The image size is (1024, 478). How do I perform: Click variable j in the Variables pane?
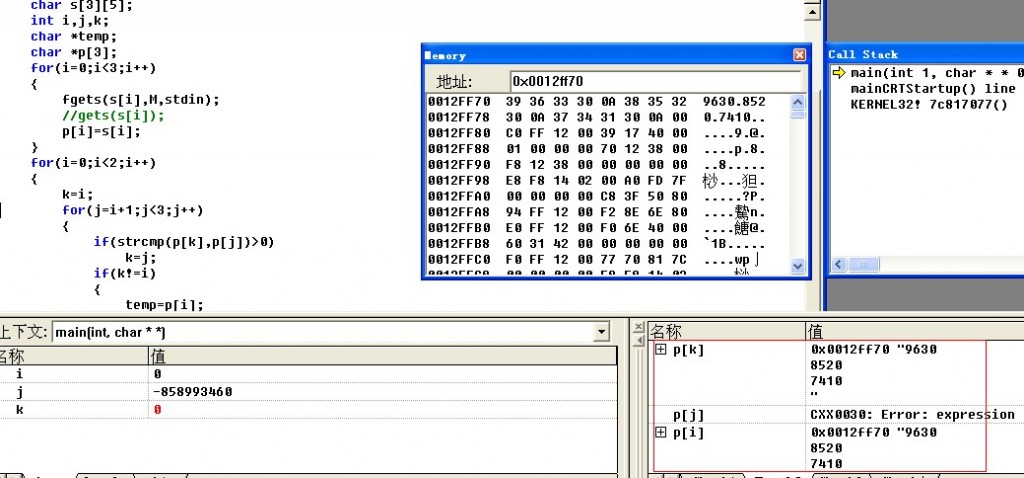pos(20,392)
